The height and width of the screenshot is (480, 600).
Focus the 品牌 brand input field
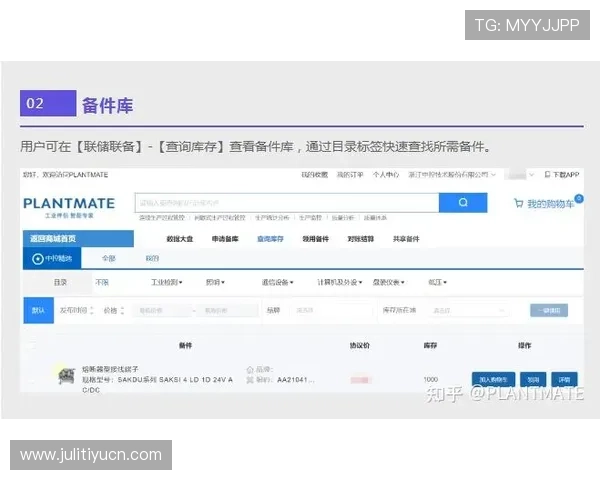click(x=332, y=310)
